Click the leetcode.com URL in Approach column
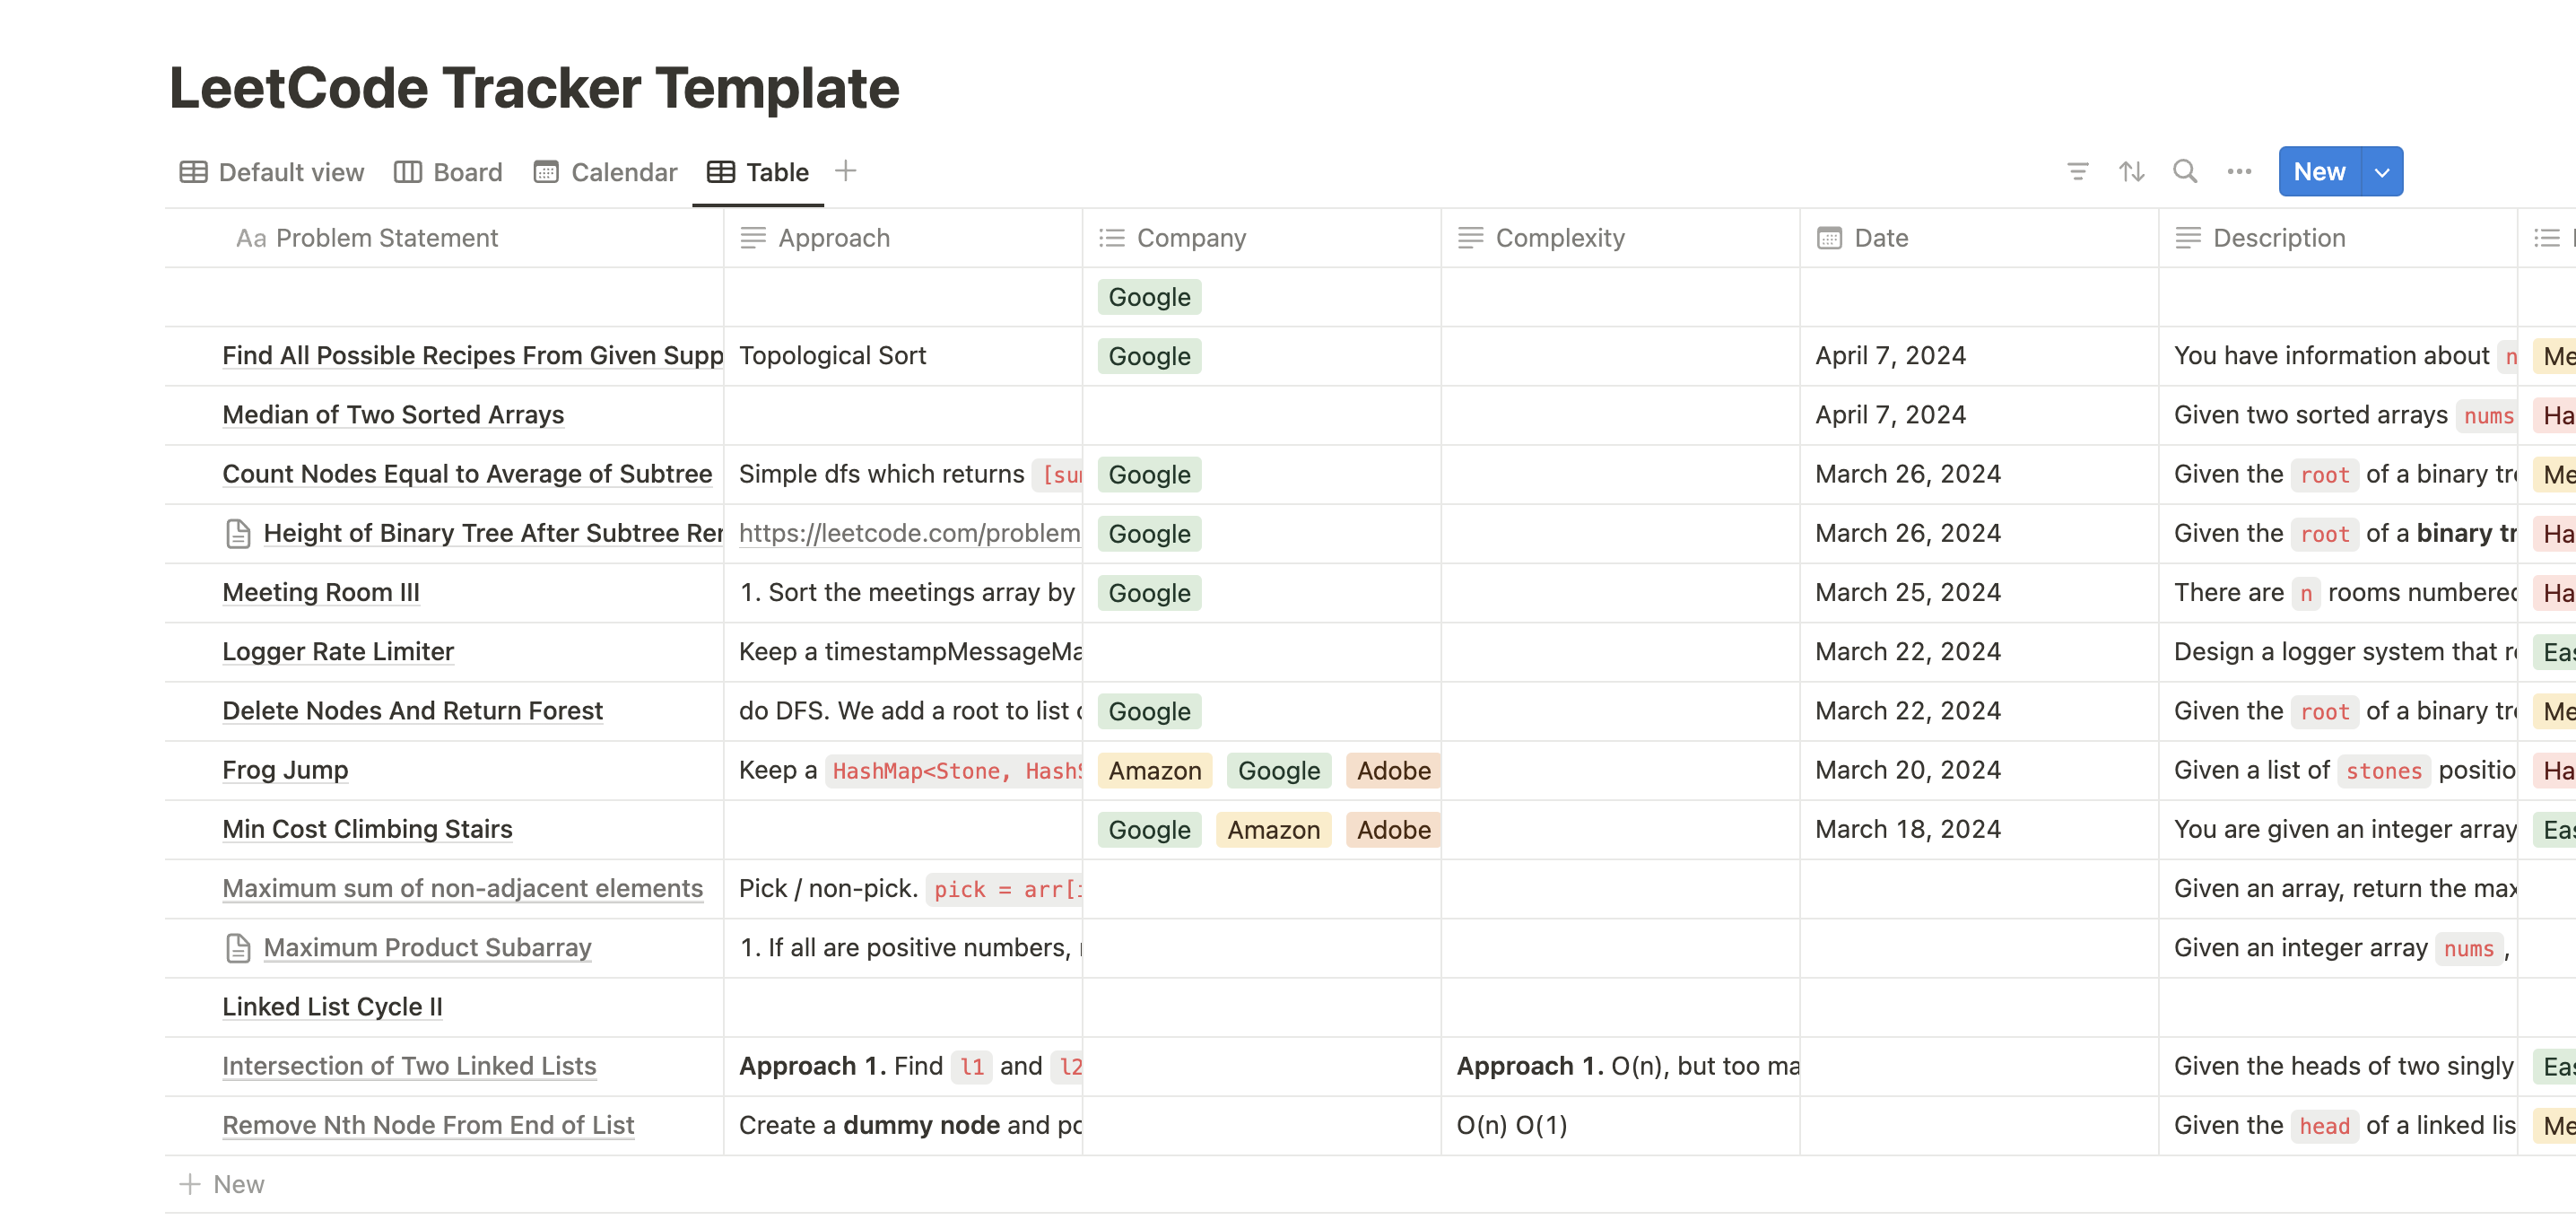 click(908, 534)
